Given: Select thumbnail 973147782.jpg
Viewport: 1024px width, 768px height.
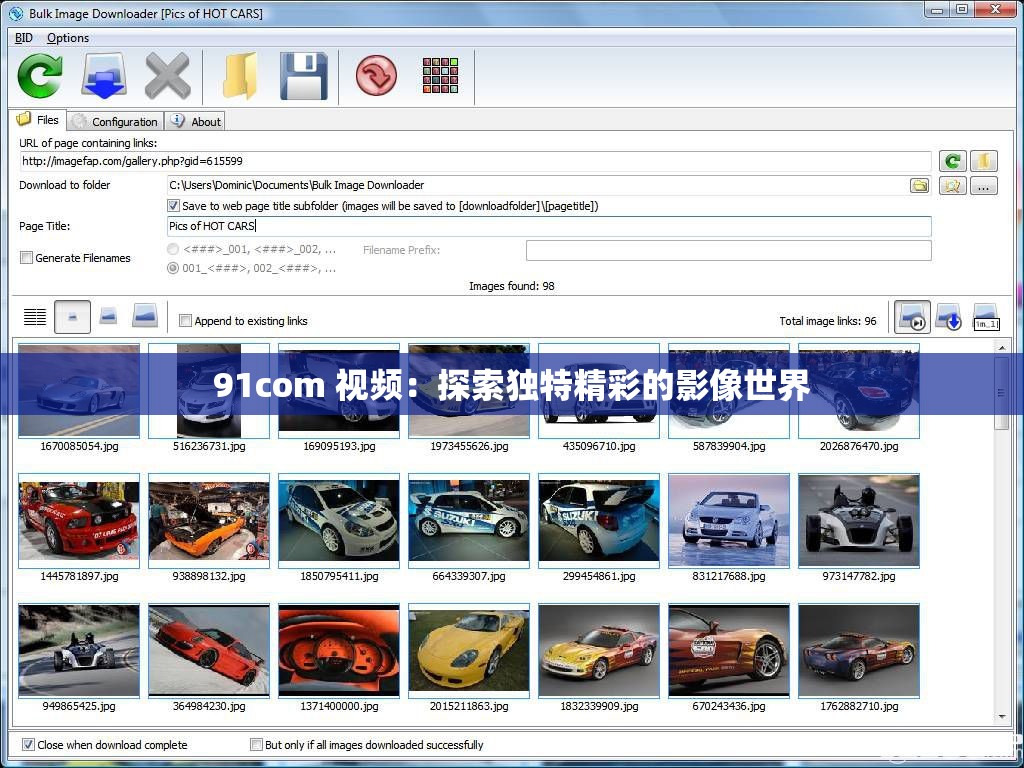Looking at the screenshot, I should pos(858,520).
